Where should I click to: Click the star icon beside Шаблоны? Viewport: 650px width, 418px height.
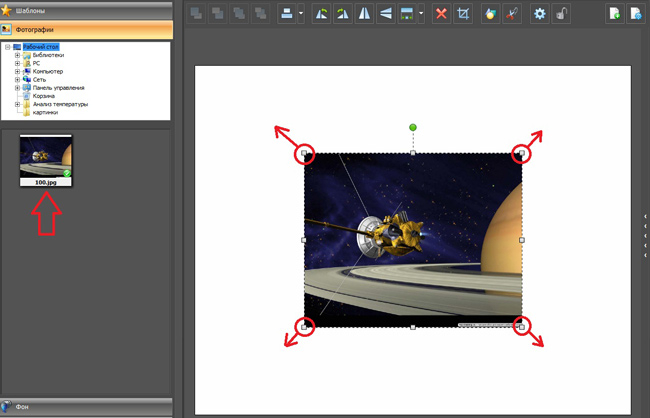point(6,10)
